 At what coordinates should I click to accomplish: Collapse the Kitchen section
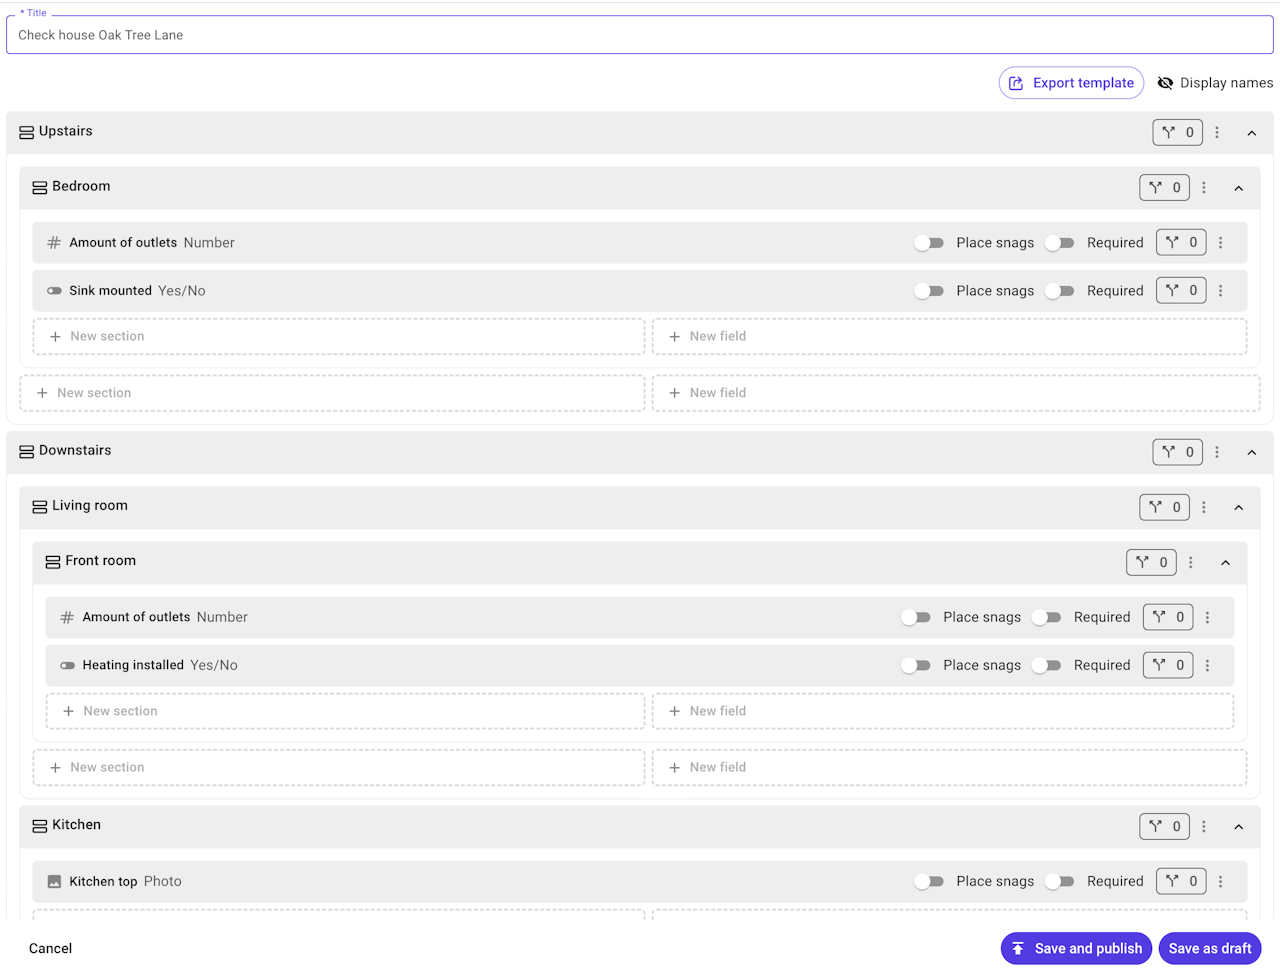click(1238, 827)
